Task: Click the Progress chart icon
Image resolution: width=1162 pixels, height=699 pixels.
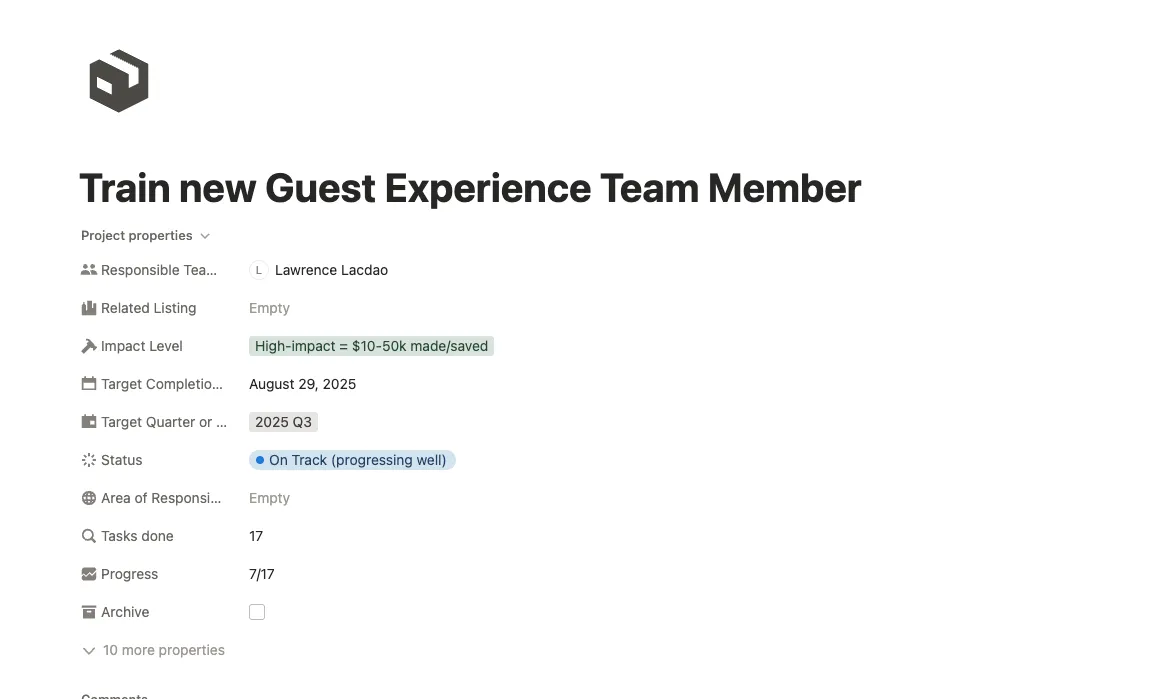Action: [89, 574]
